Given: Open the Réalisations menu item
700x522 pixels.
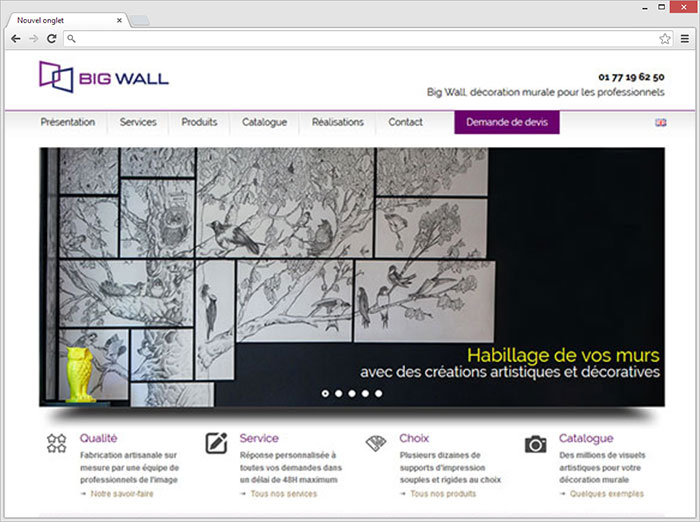Looking at the screenshot, I should click(x=337, y=122).
